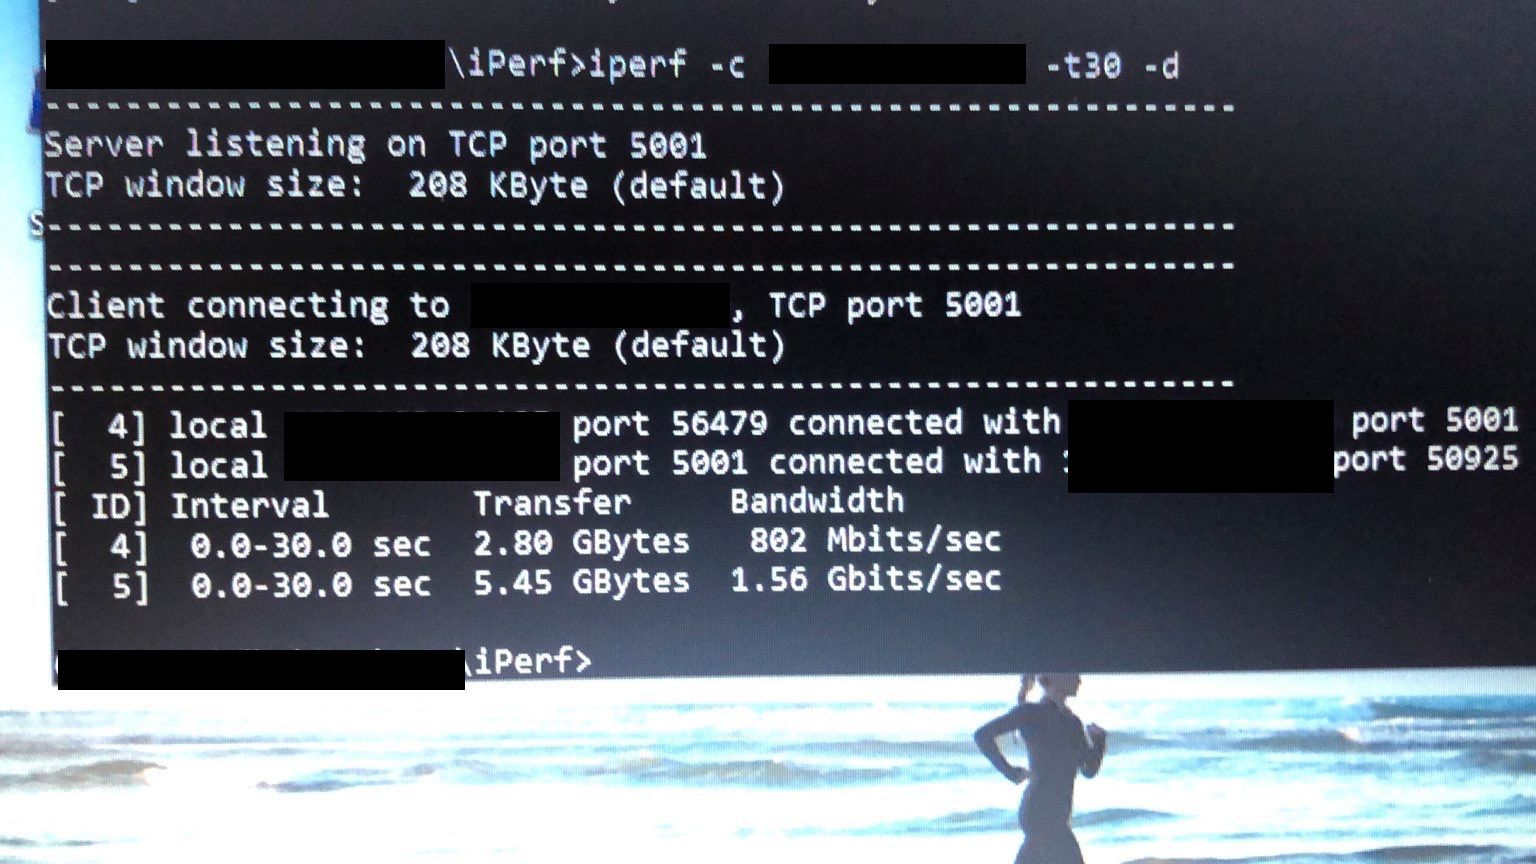Click the empty iPerf> prompt at bottom
1536x864 pixels.
530,661
